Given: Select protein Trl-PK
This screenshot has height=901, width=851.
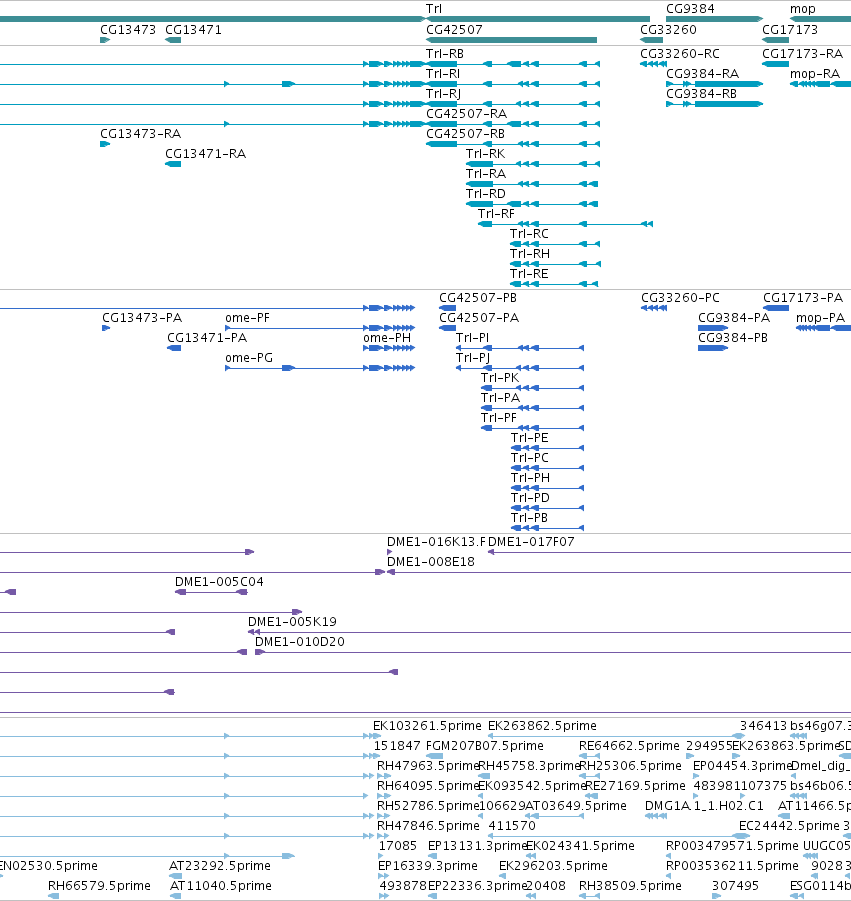Looking at the screenshot, I should tap(500, 378).
